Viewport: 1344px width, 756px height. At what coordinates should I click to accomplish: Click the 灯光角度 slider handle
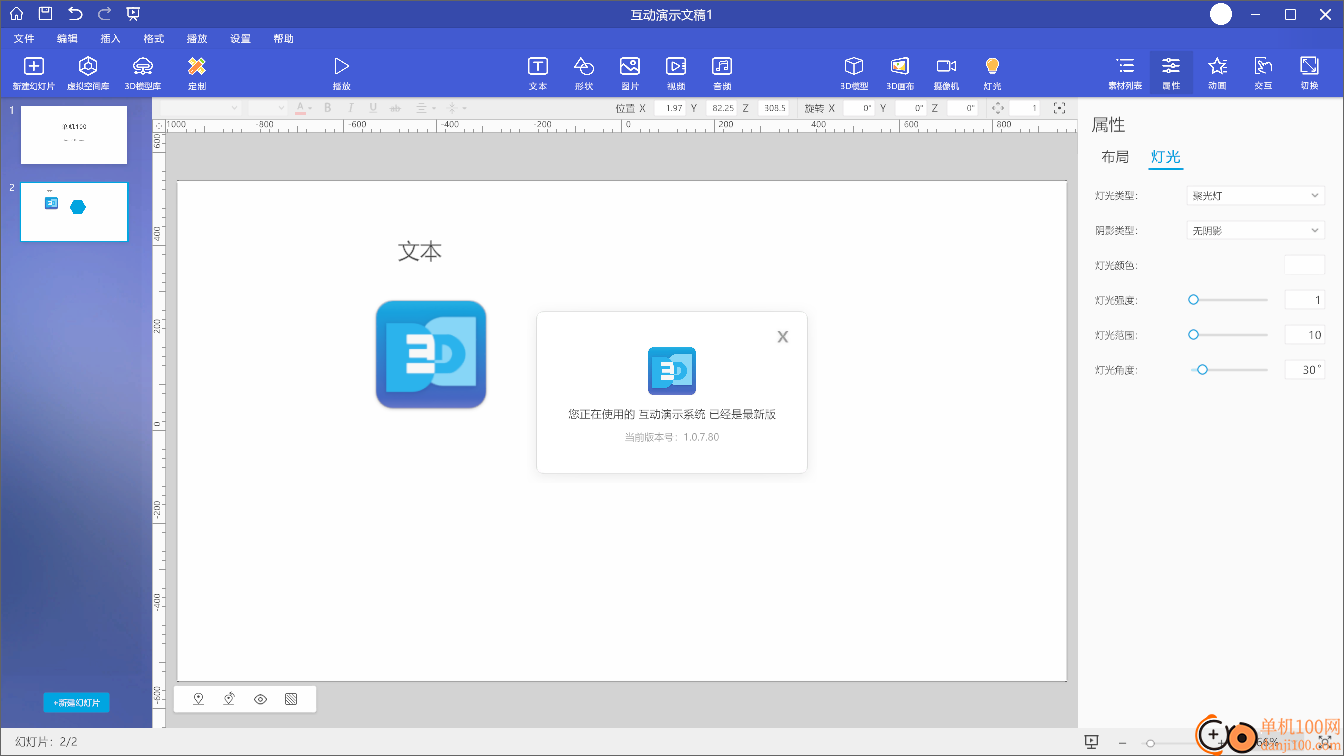point(1203,370)
